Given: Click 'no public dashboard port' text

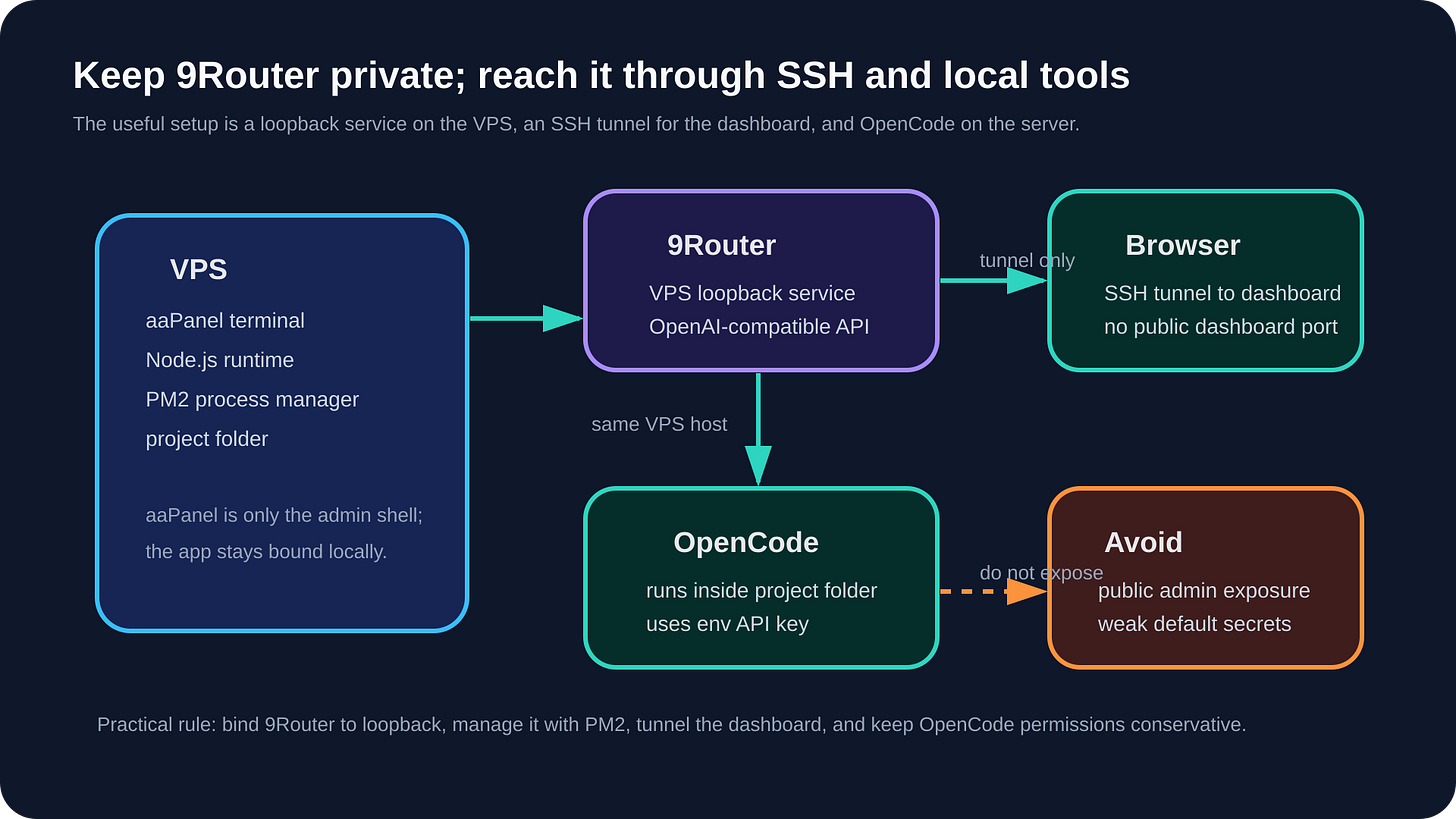Looking at the screenshot, I should 1220,327.
